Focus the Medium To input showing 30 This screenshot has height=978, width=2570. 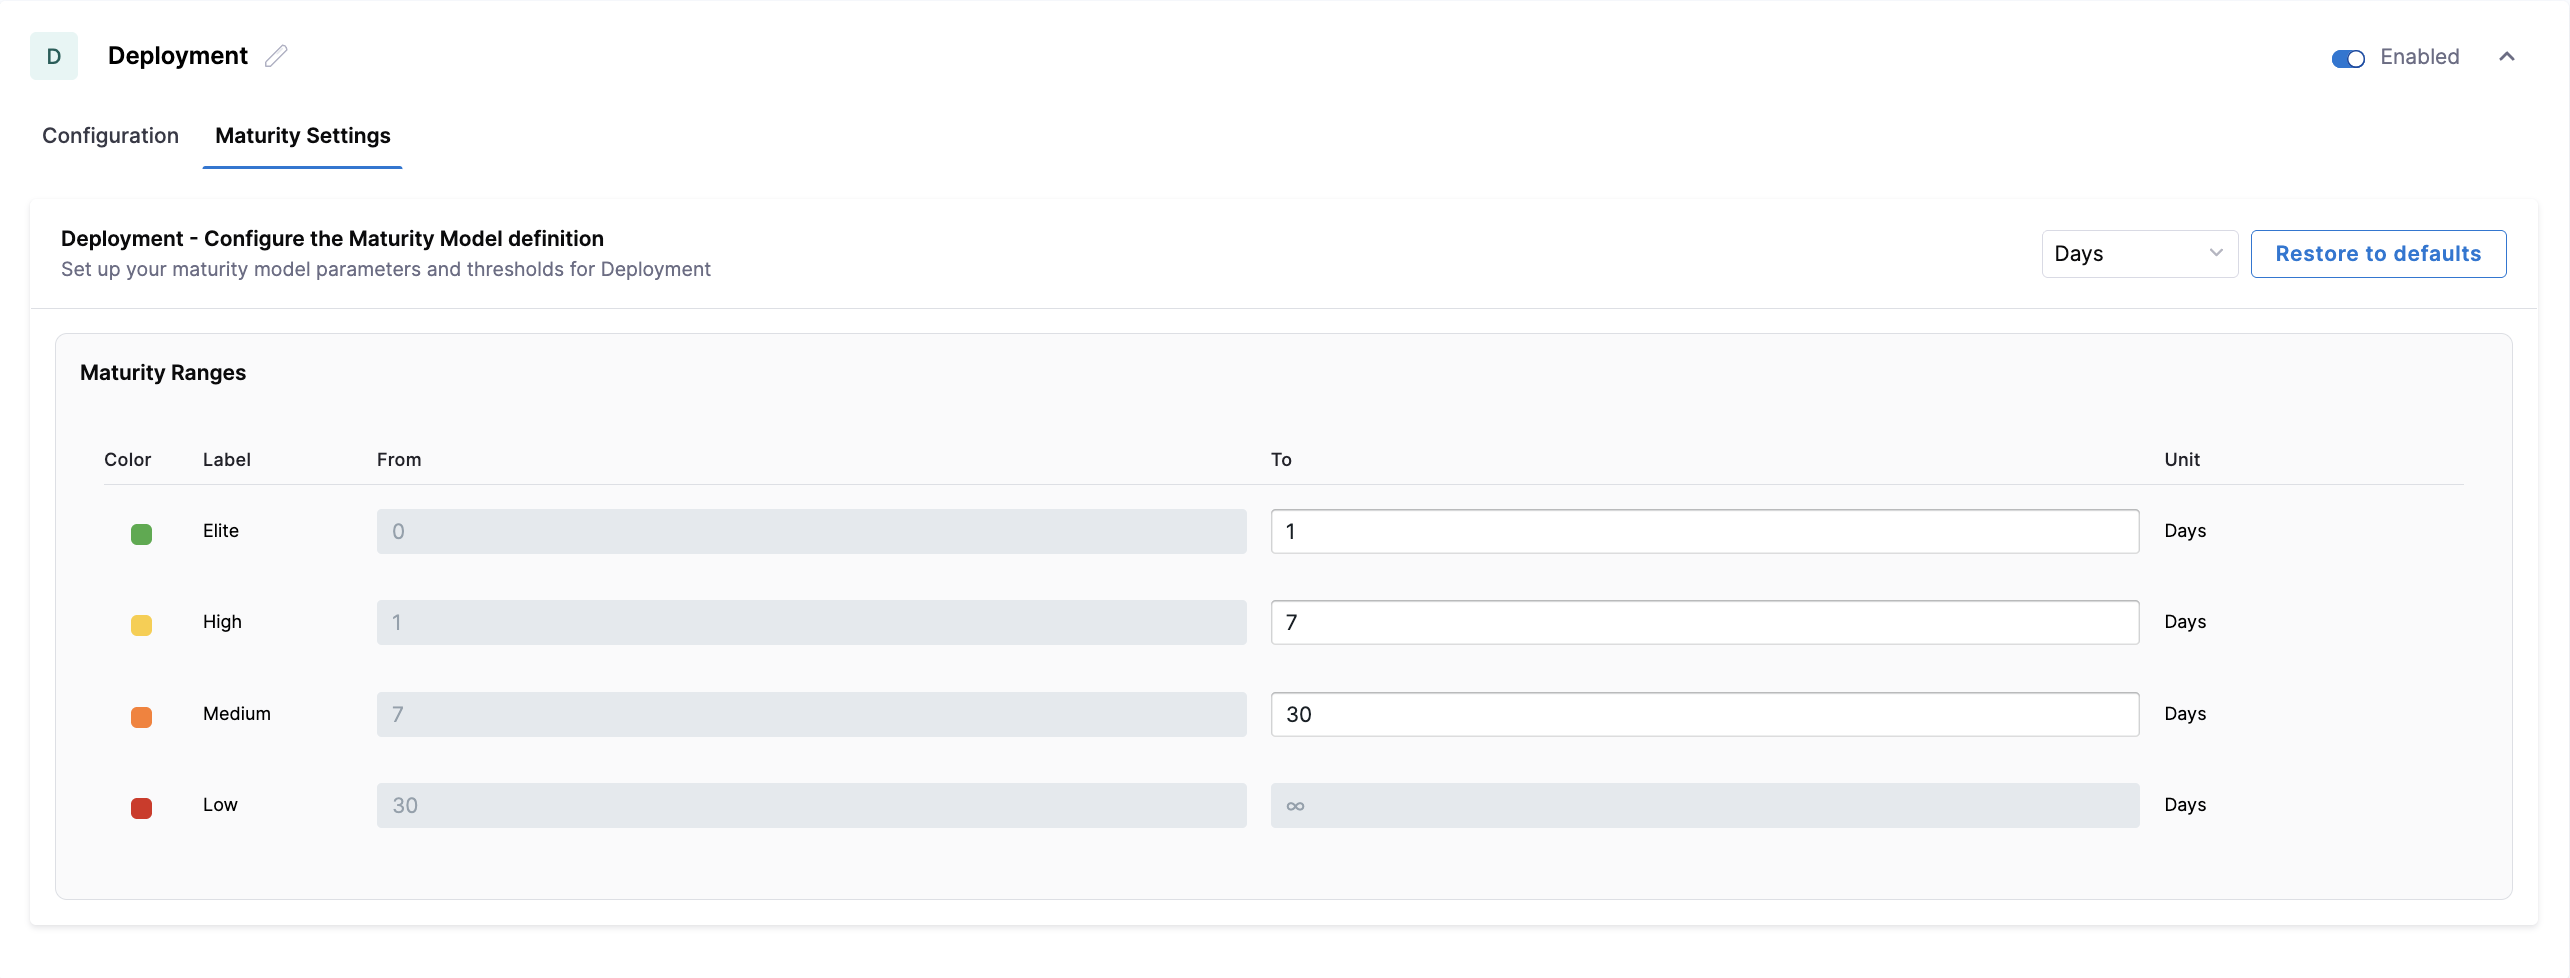1704,715
